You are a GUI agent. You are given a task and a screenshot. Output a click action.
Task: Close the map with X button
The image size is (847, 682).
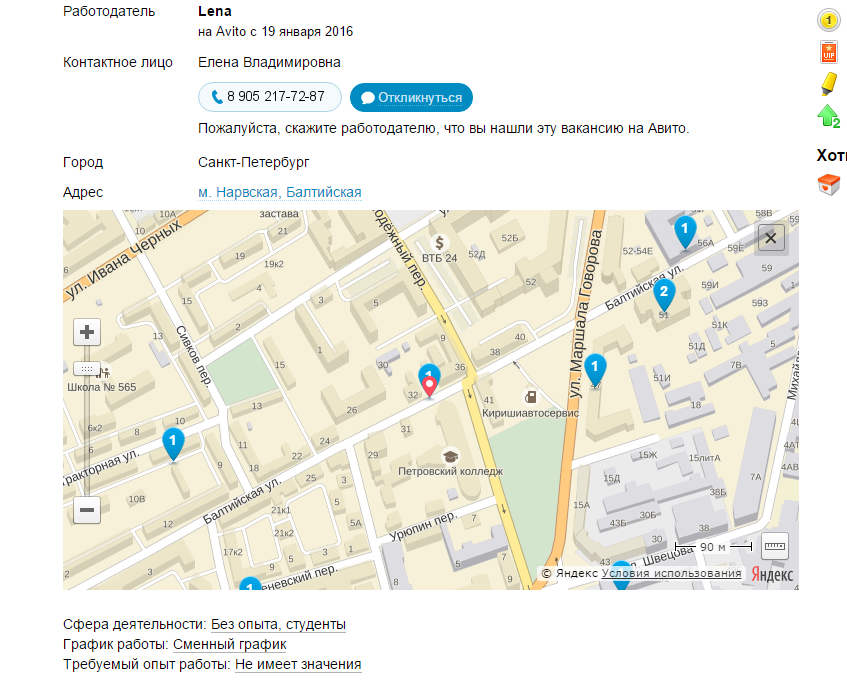pos(770,237)
